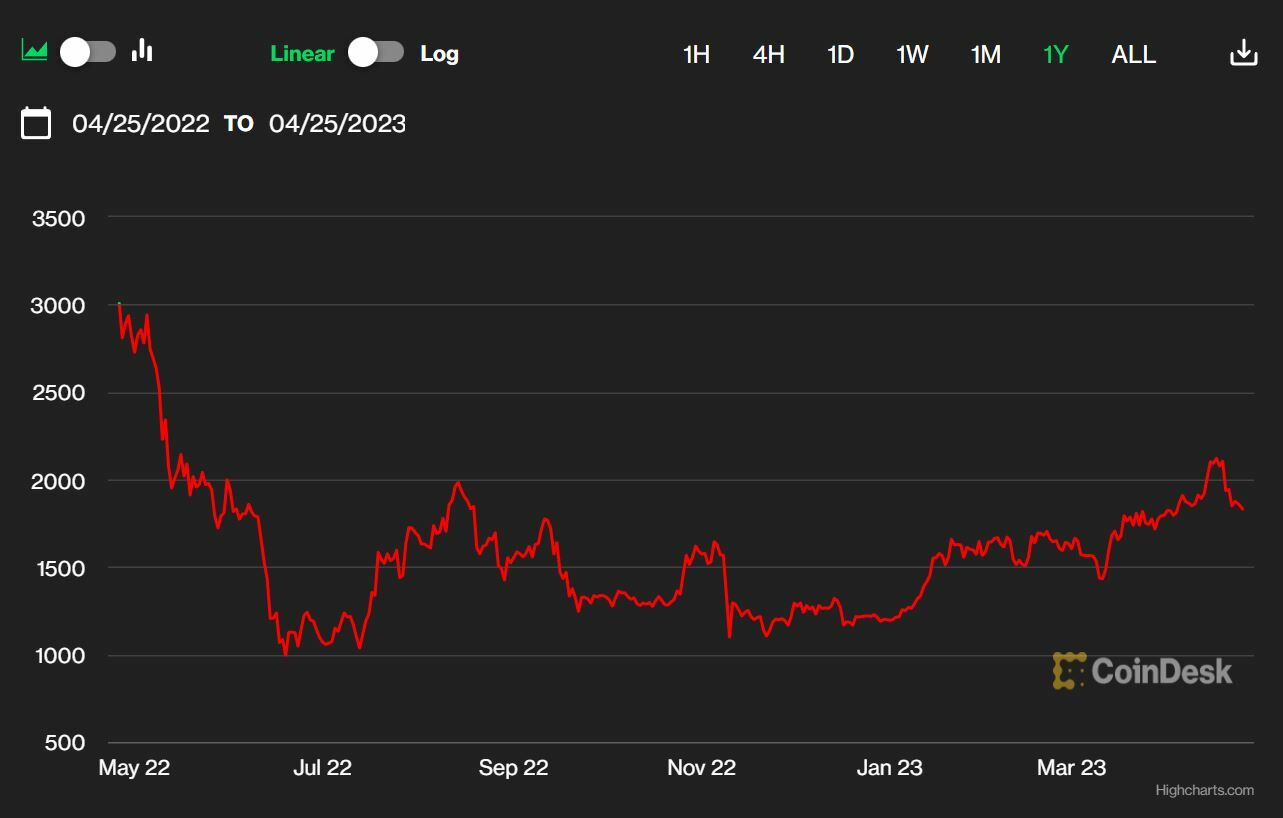Edit end date 04/25/2023
Viewport: 1283px width, 818px height.
point(337,124)
